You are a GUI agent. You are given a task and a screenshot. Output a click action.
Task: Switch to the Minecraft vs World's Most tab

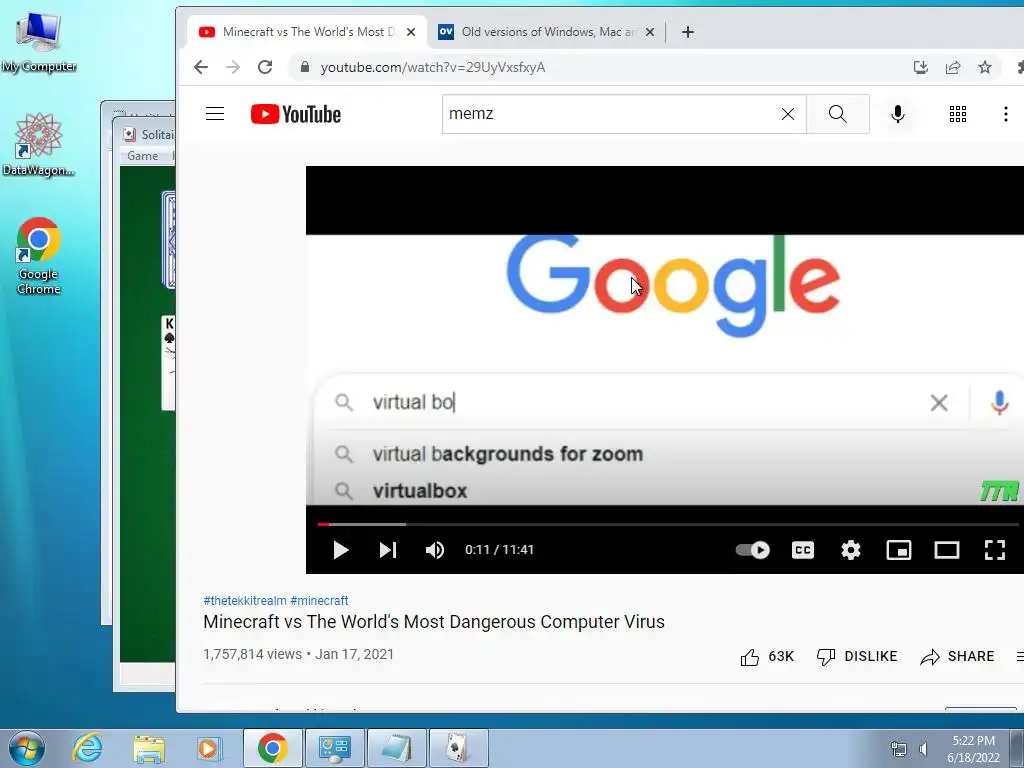click(308, 32)
